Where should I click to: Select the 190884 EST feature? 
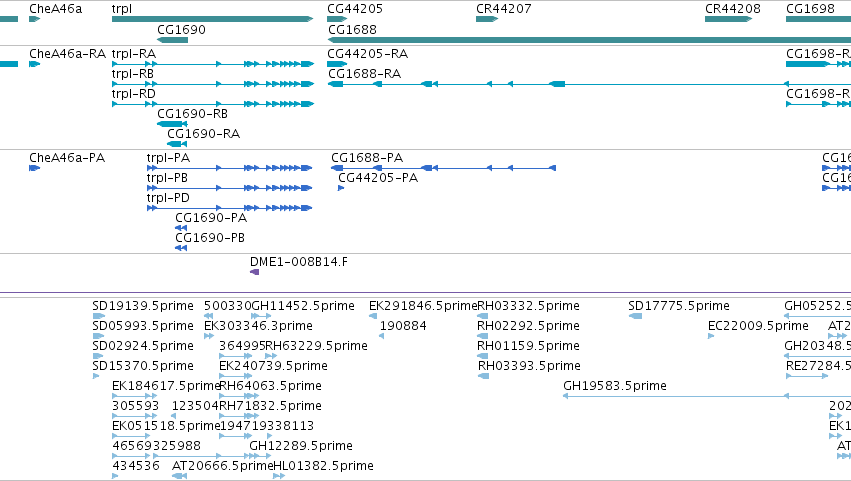(382, 336)
